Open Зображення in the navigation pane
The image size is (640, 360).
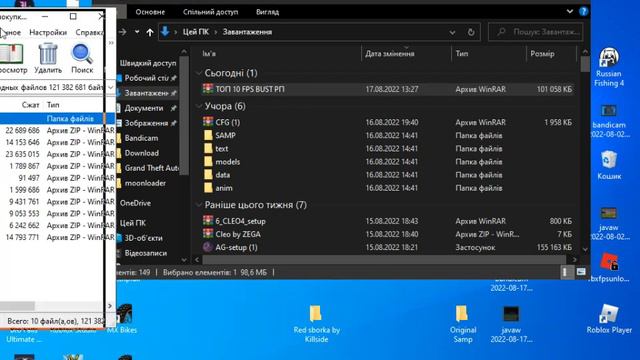click(x=146, y=123)
